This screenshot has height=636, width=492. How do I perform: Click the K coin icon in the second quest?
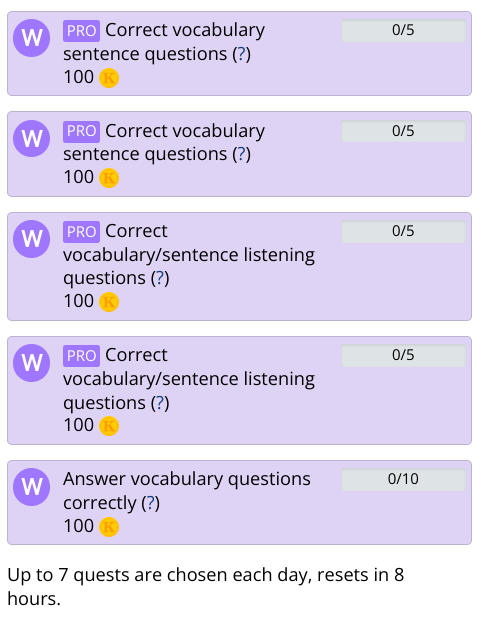(109, 178)
